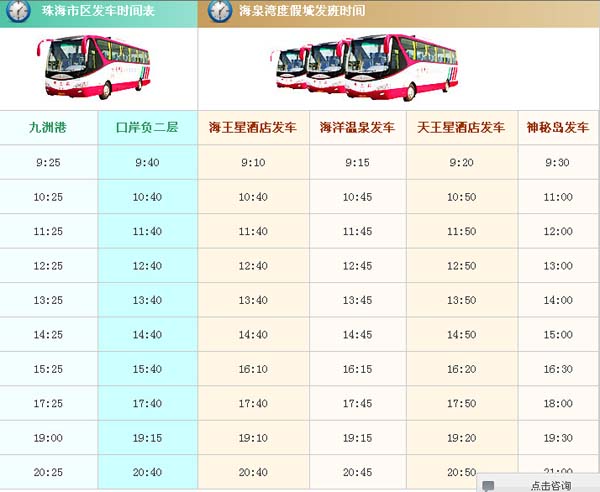
Task: Select the 19:10 time under 海王星酒店发车
Action: coord(253,438)
